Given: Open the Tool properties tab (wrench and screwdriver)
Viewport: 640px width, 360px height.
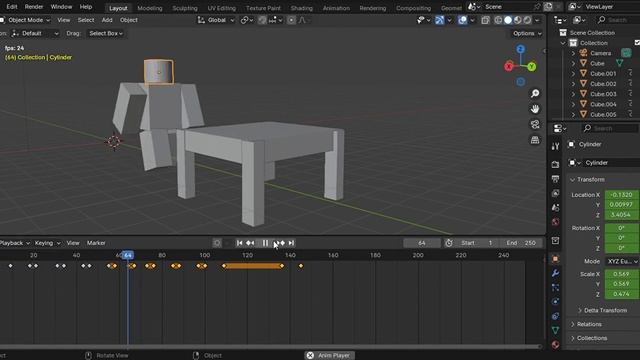Looking at the screenshot, I should [x=555, y=146].
